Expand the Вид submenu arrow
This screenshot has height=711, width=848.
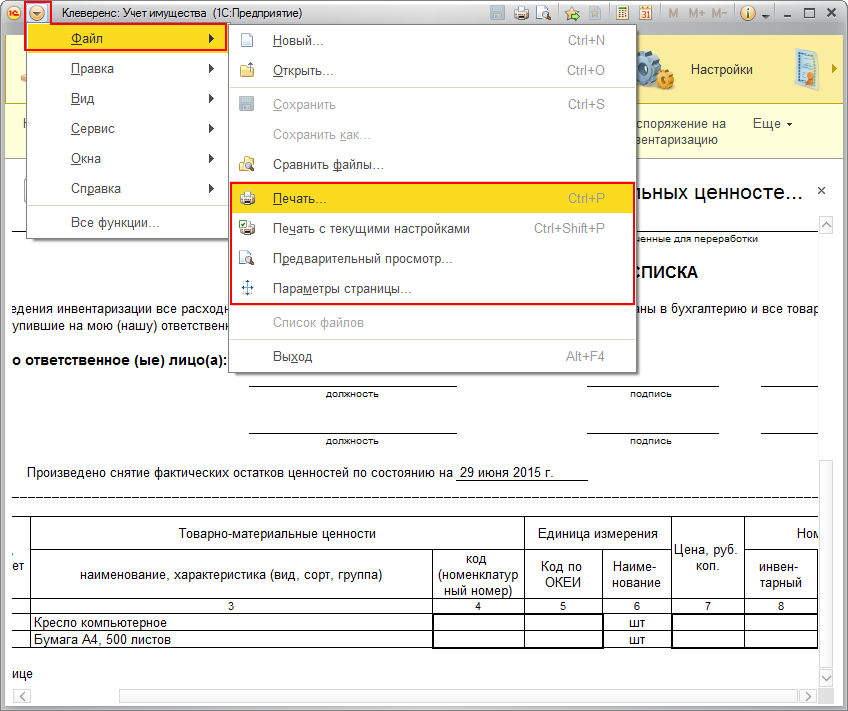[211, 98]
